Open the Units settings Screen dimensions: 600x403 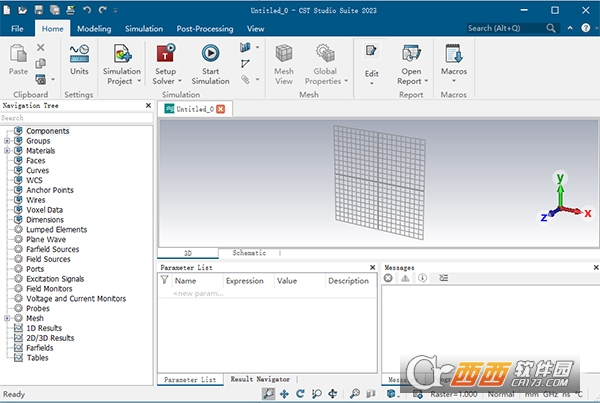point(79,59)
